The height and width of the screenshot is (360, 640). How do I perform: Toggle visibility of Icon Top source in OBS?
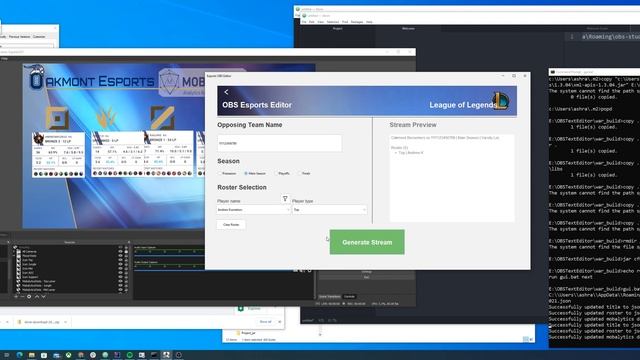tap(120, 260)
